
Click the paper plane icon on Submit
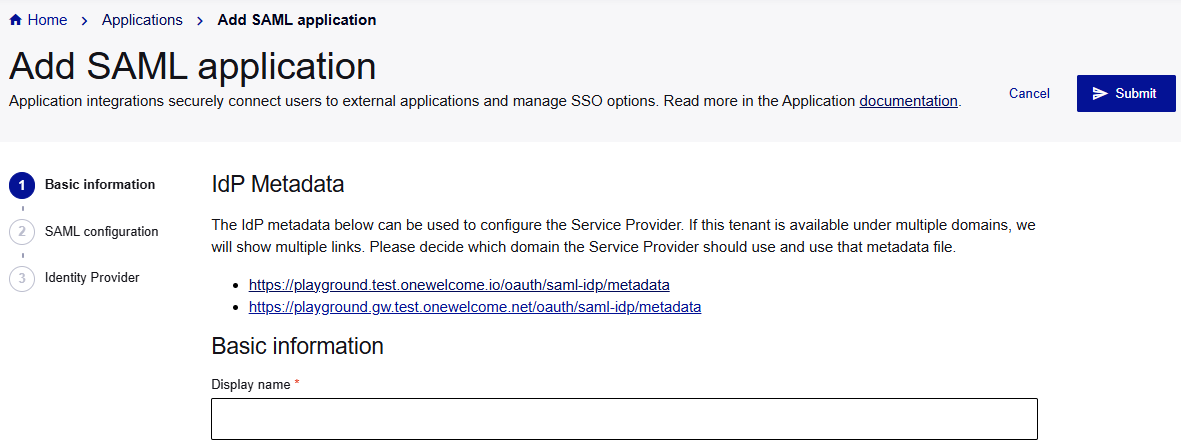tap(1100, 93)
